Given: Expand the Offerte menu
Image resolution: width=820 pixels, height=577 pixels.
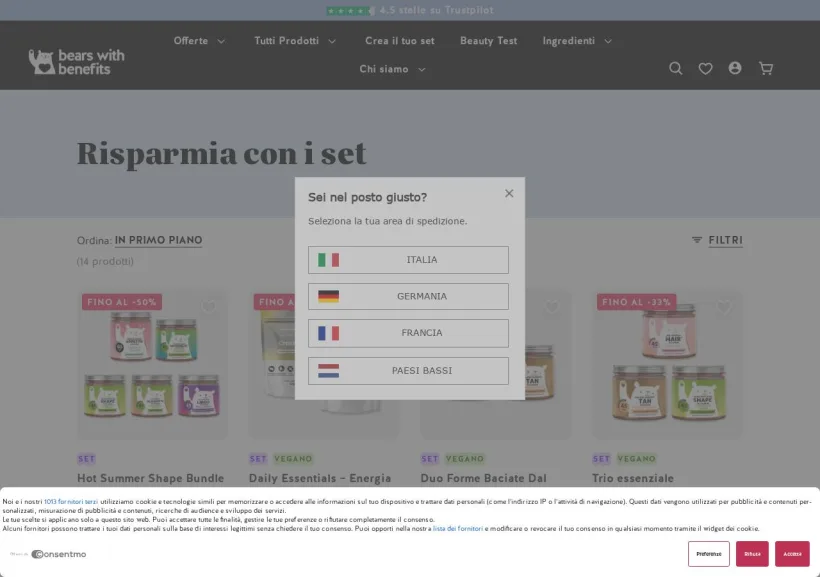Looking at the screenshot, I should [199, 41].
